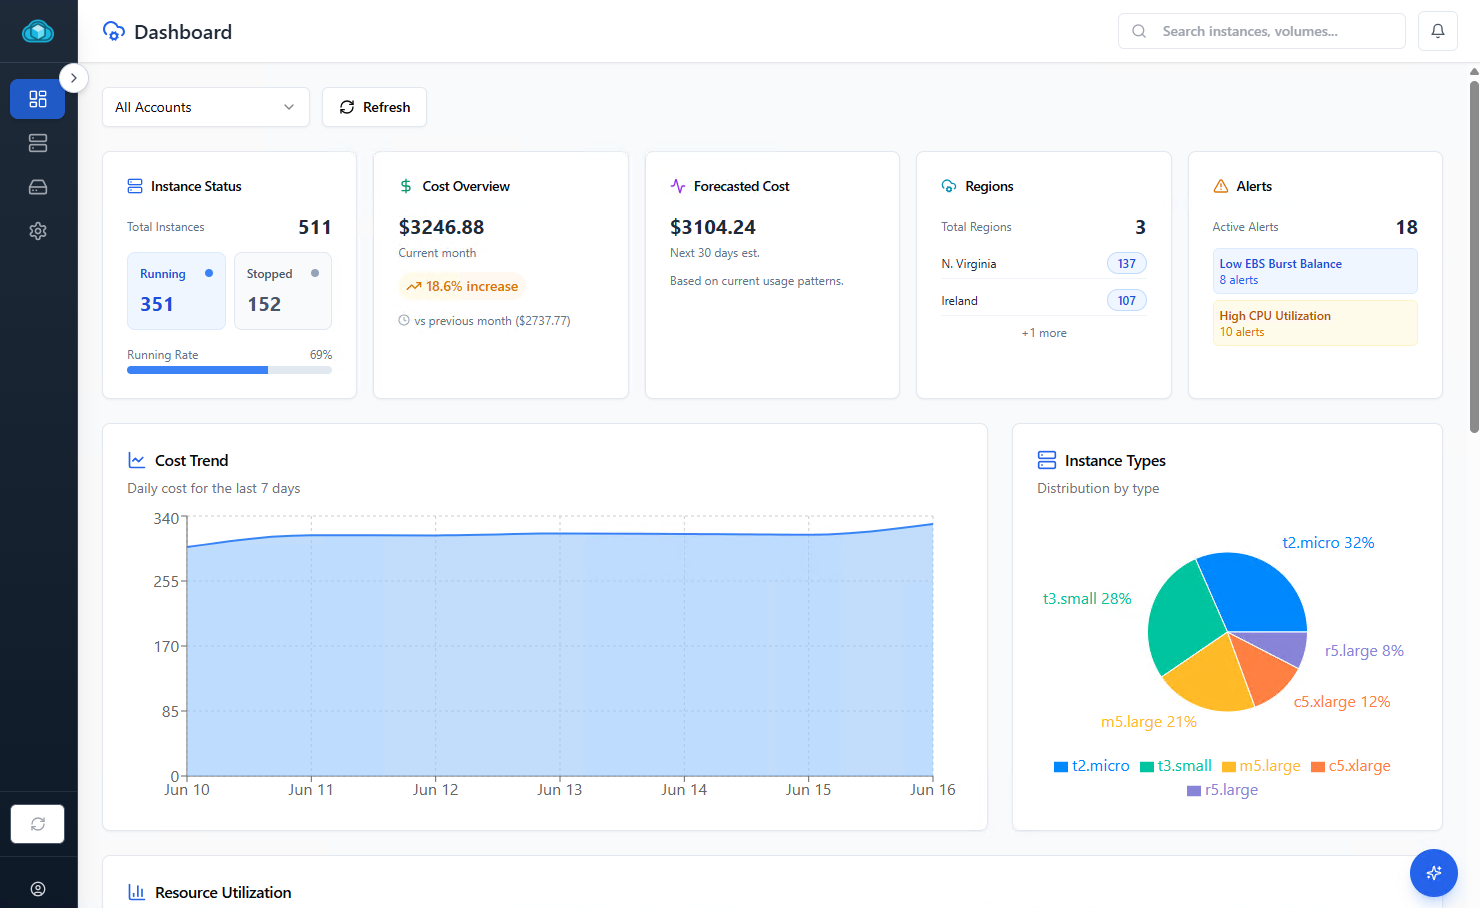
Task: Select the Running instances card
Action: click(176, 290)
